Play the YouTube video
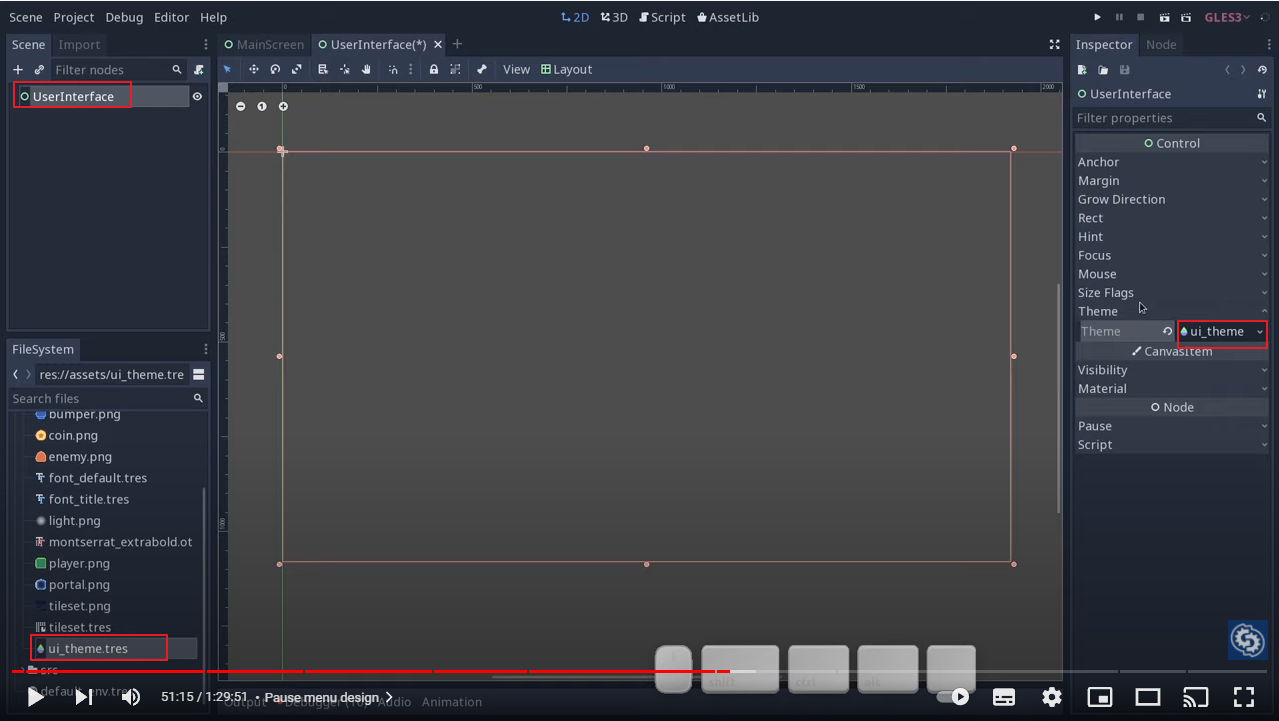 (x=35, y=697)
